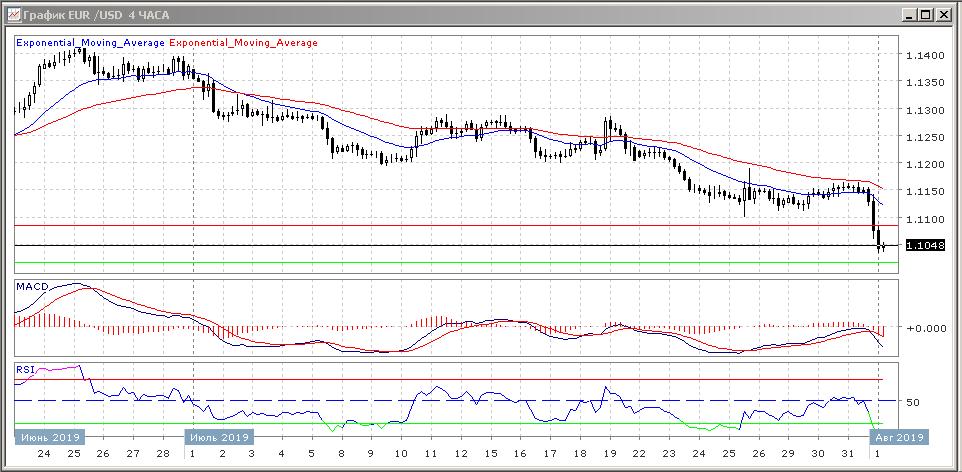Select the RSI indicator label
This screenshot has width=962, height=472.
26,370
